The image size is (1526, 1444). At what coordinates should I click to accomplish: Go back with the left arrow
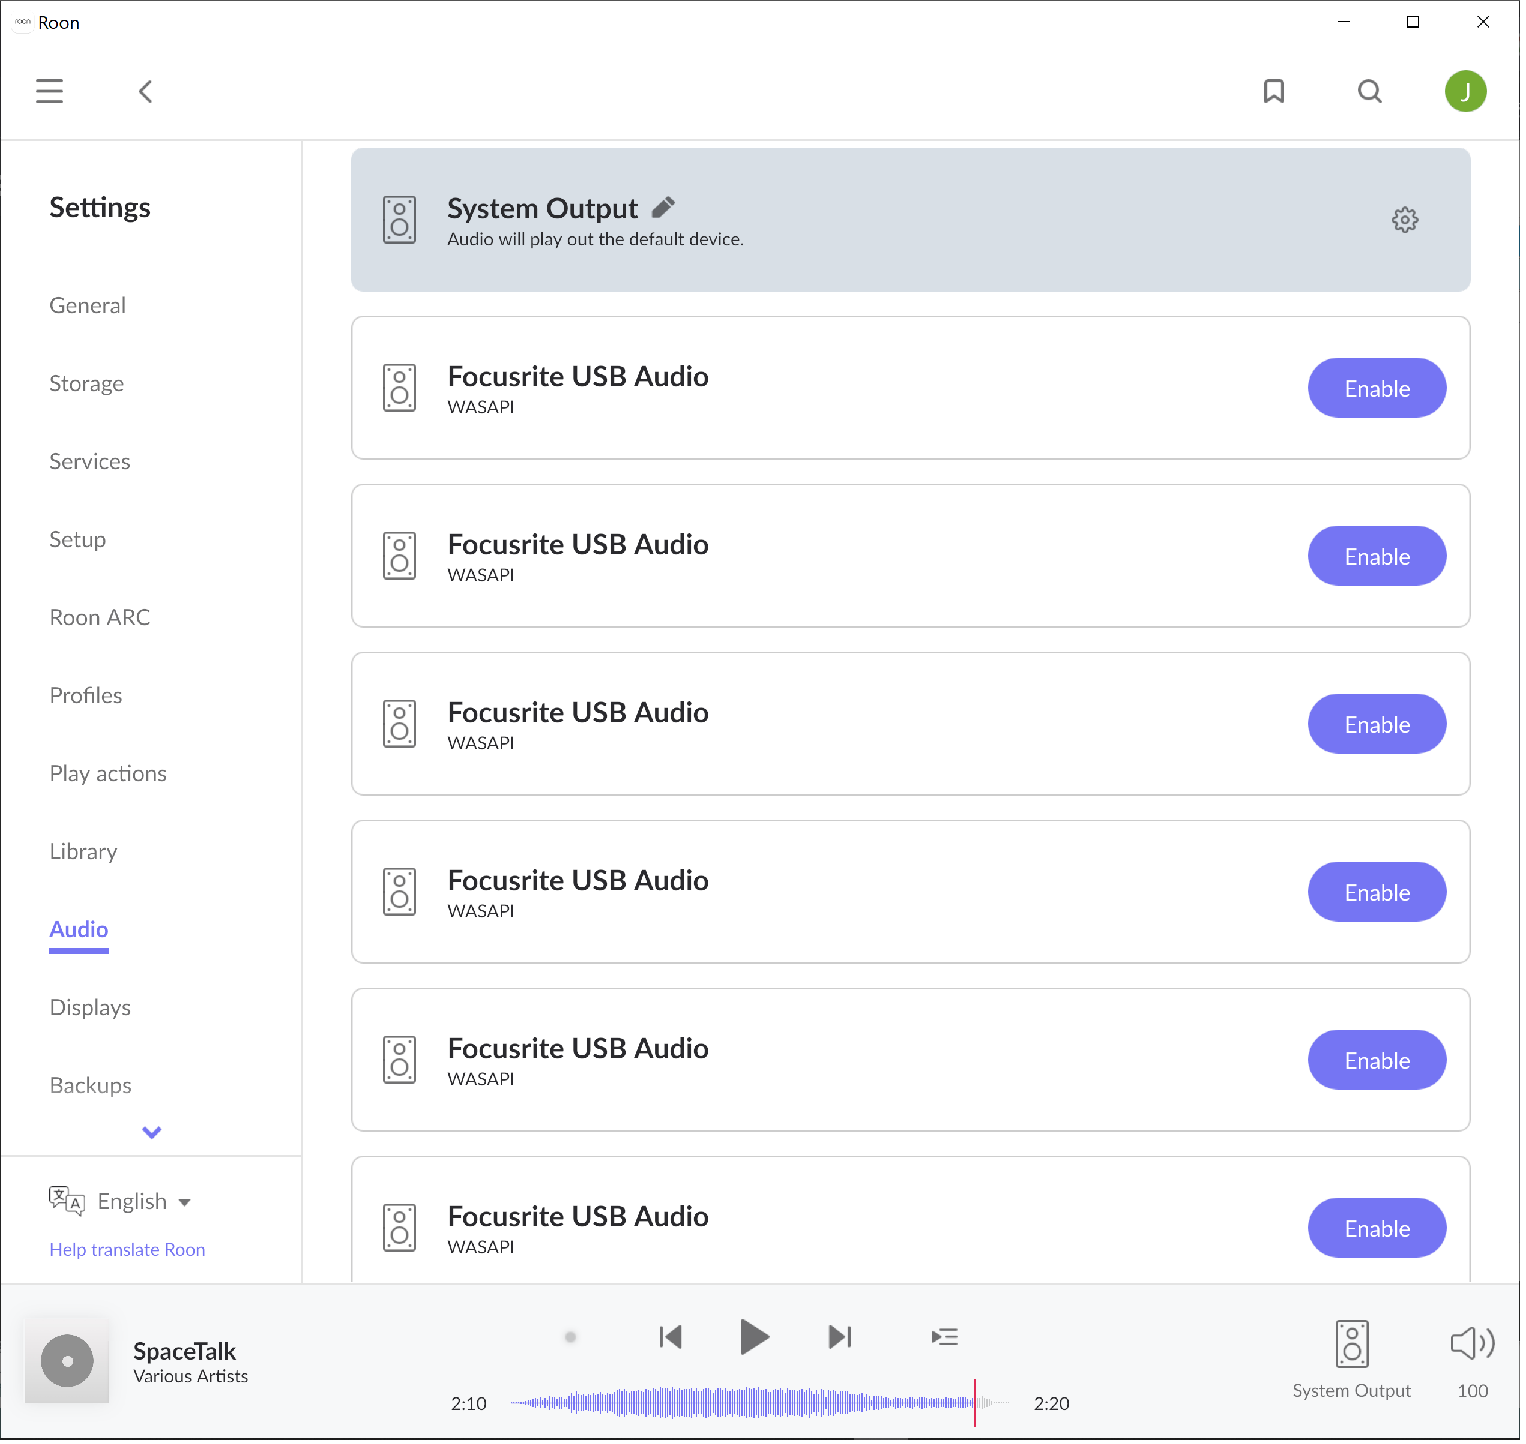click(x=145, y=92)
